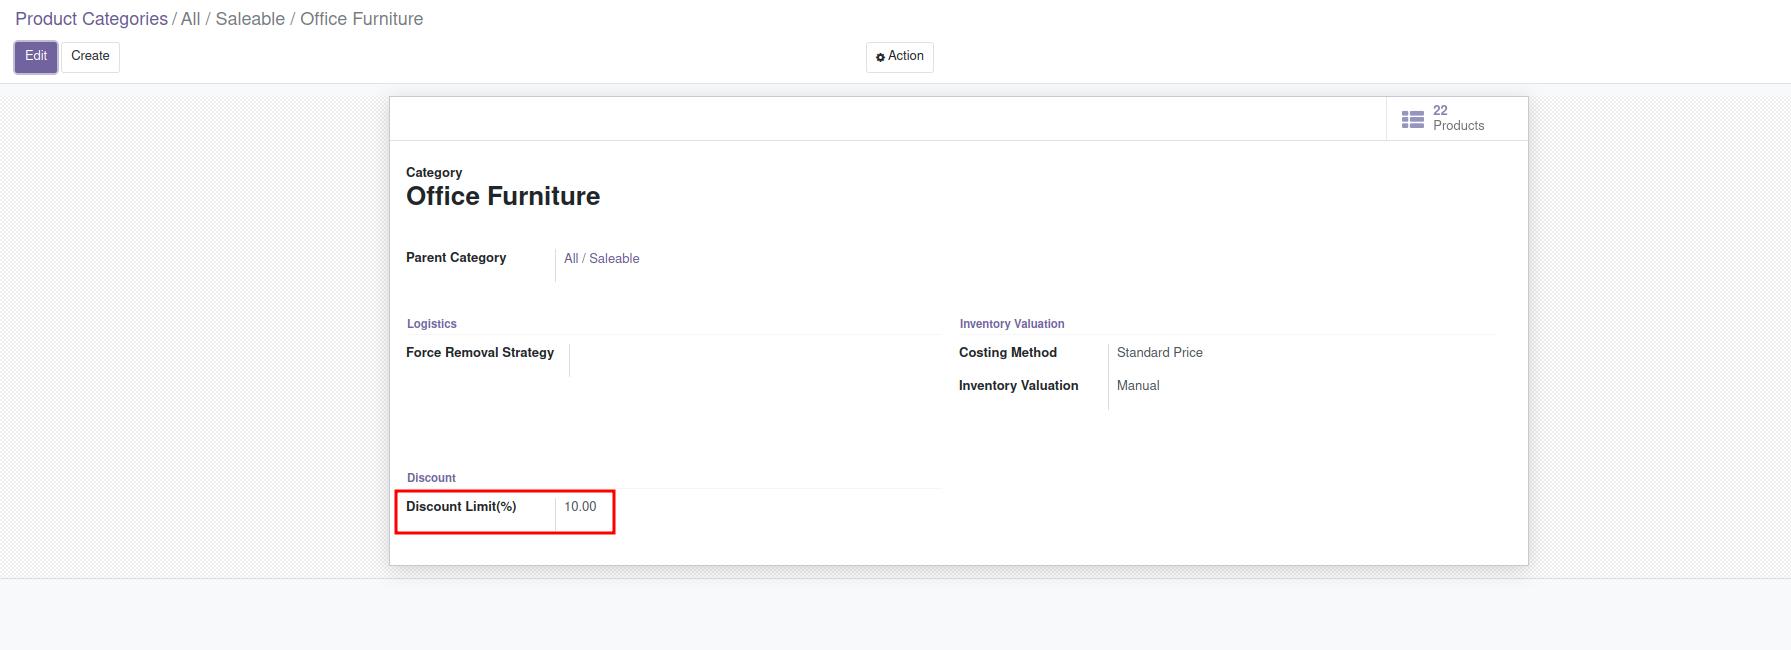1791x650 pixels.
Task: Click the Discount Limit(%) label
Action: (x=461, y=507)
